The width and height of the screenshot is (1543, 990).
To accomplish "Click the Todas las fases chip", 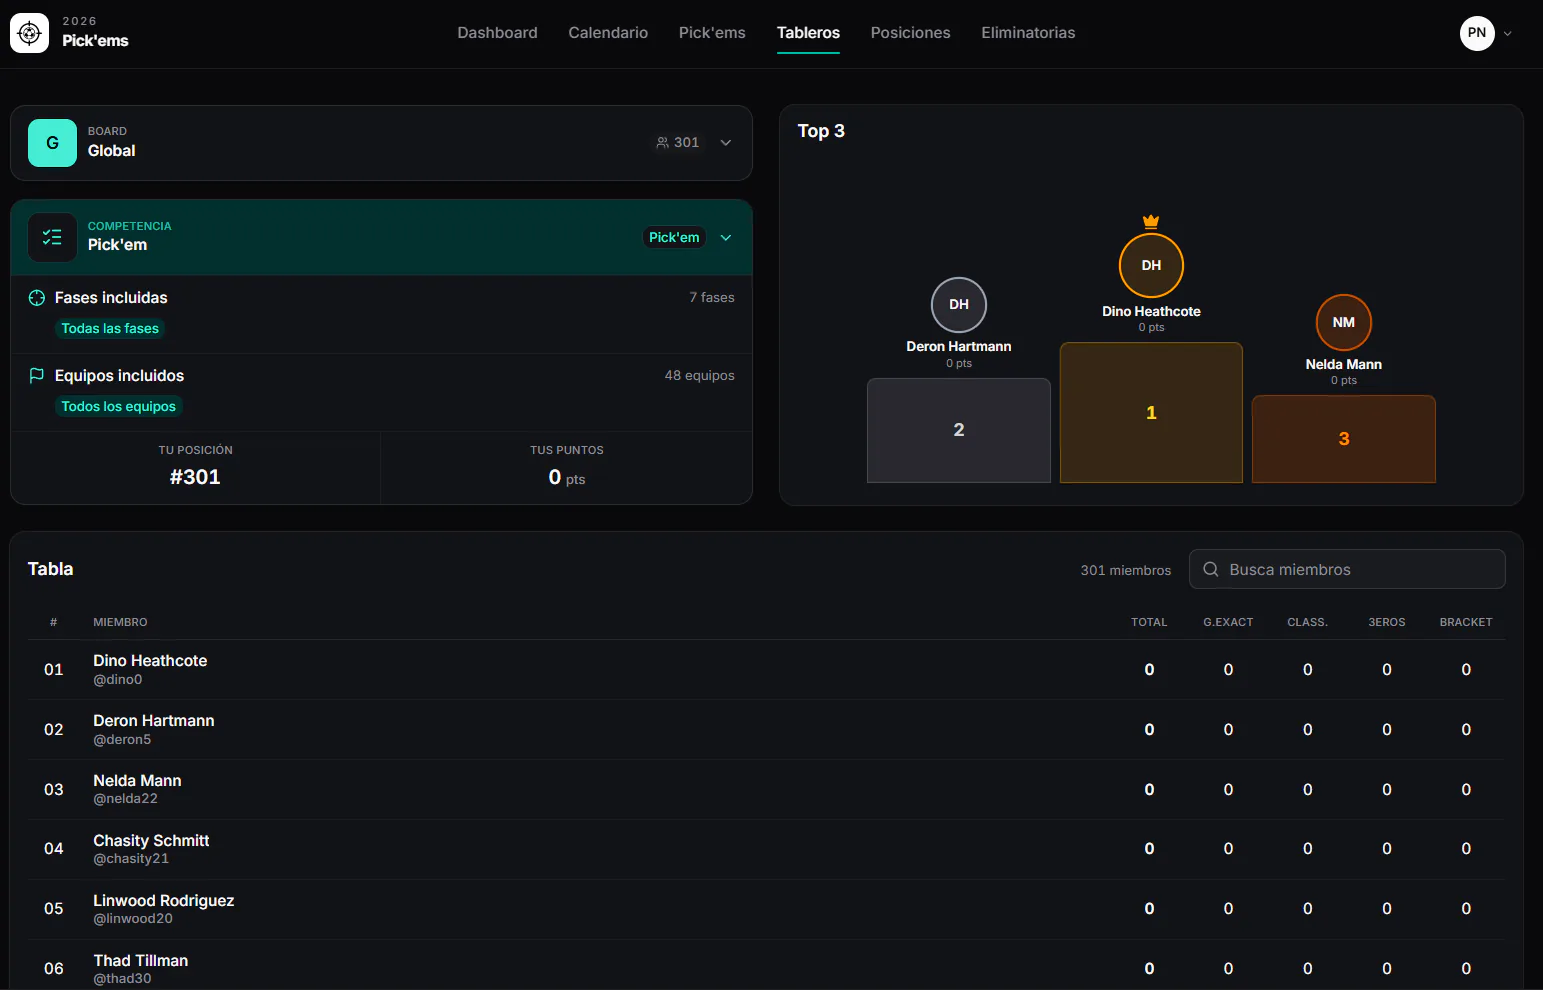I will tap(110, 329).
